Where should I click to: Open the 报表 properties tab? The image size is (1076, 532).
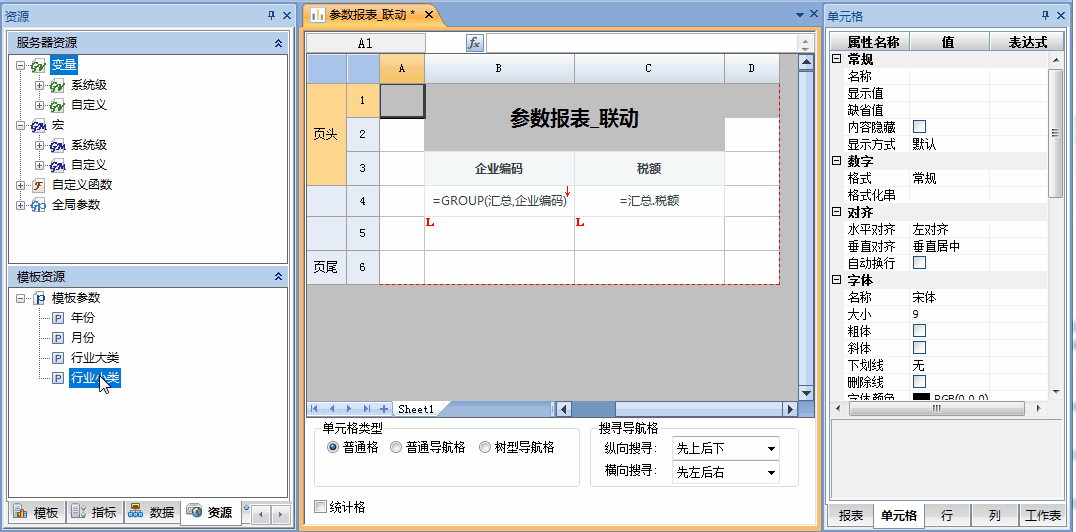pos(851,516)
